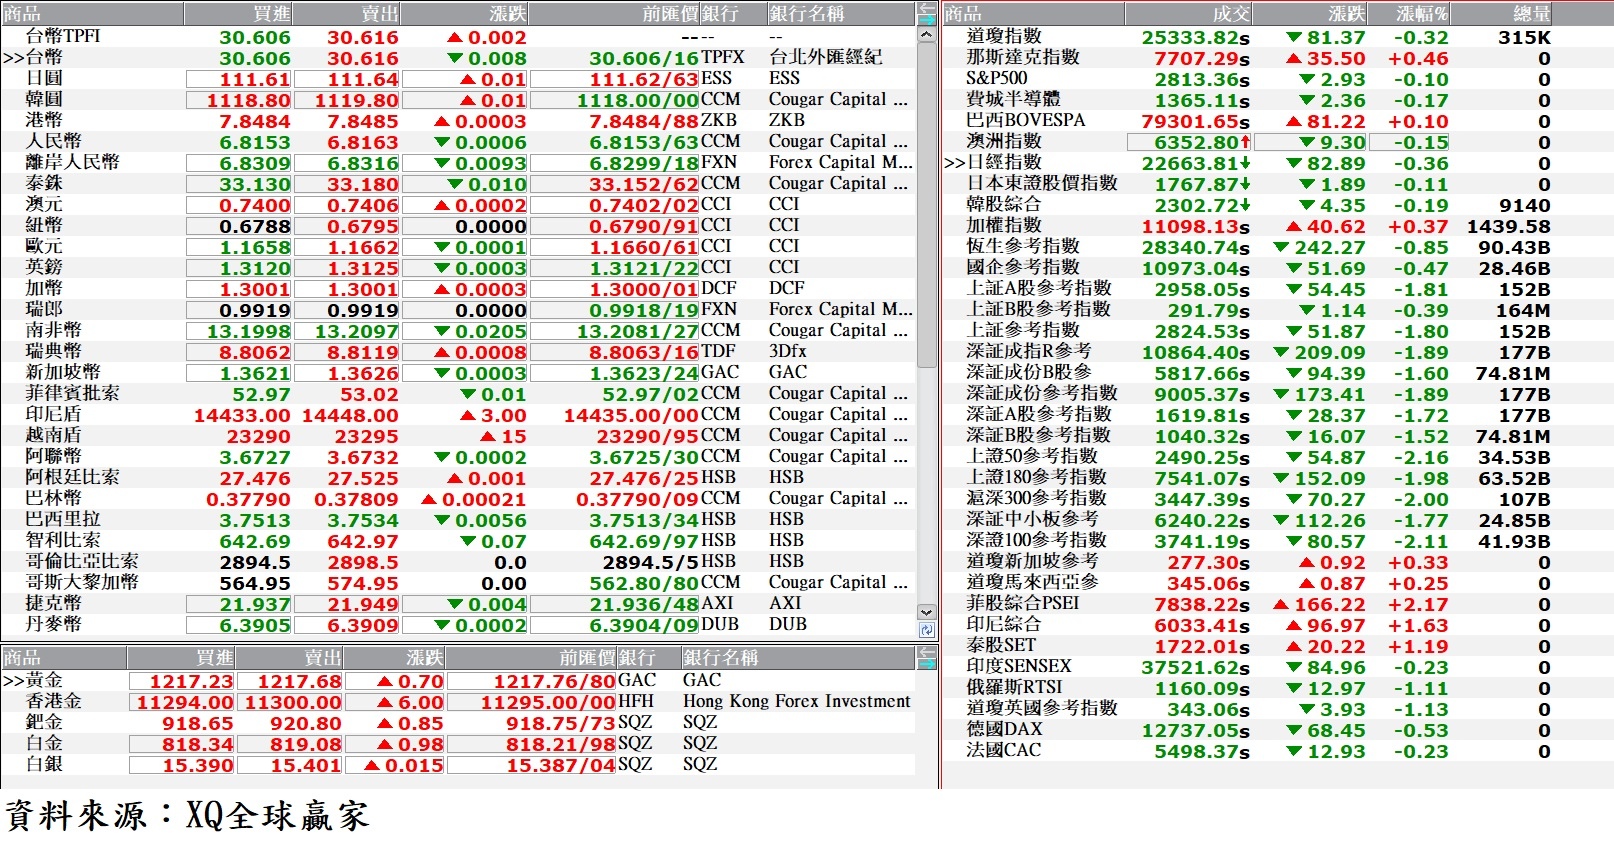Select the 泰銖 currency row

[458, 183]
